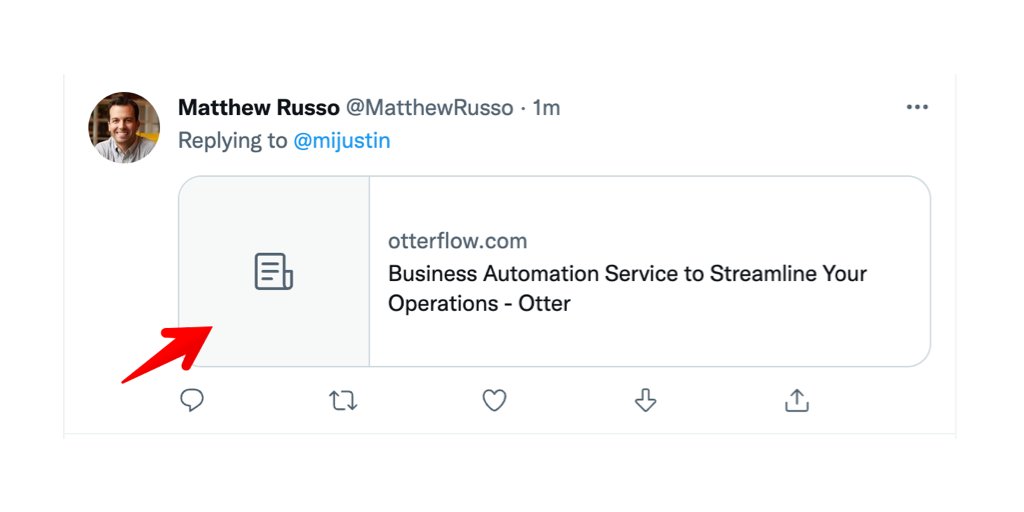
Task: Open the tweet via the 1m timestamp
Action: pos(546,108)
